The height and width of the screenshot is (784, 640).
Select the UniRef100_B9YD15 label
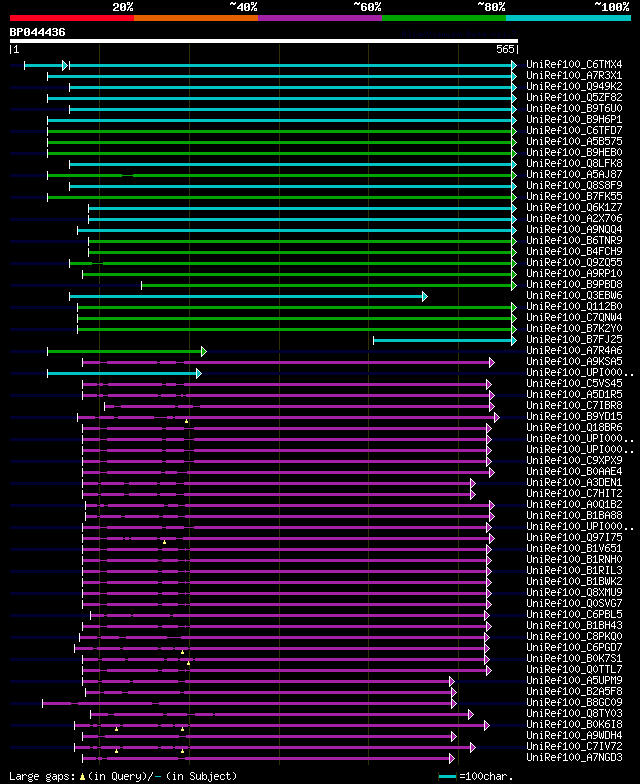click(574, 416)
